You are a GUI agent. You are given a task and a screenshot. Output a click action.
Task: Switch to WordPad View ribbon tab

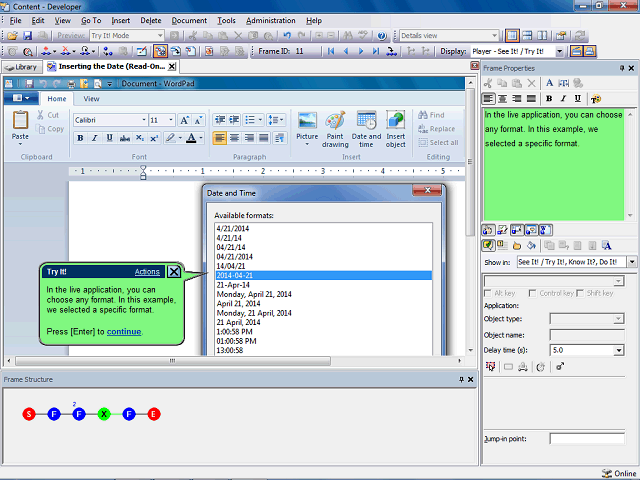[x=91, y=99]
